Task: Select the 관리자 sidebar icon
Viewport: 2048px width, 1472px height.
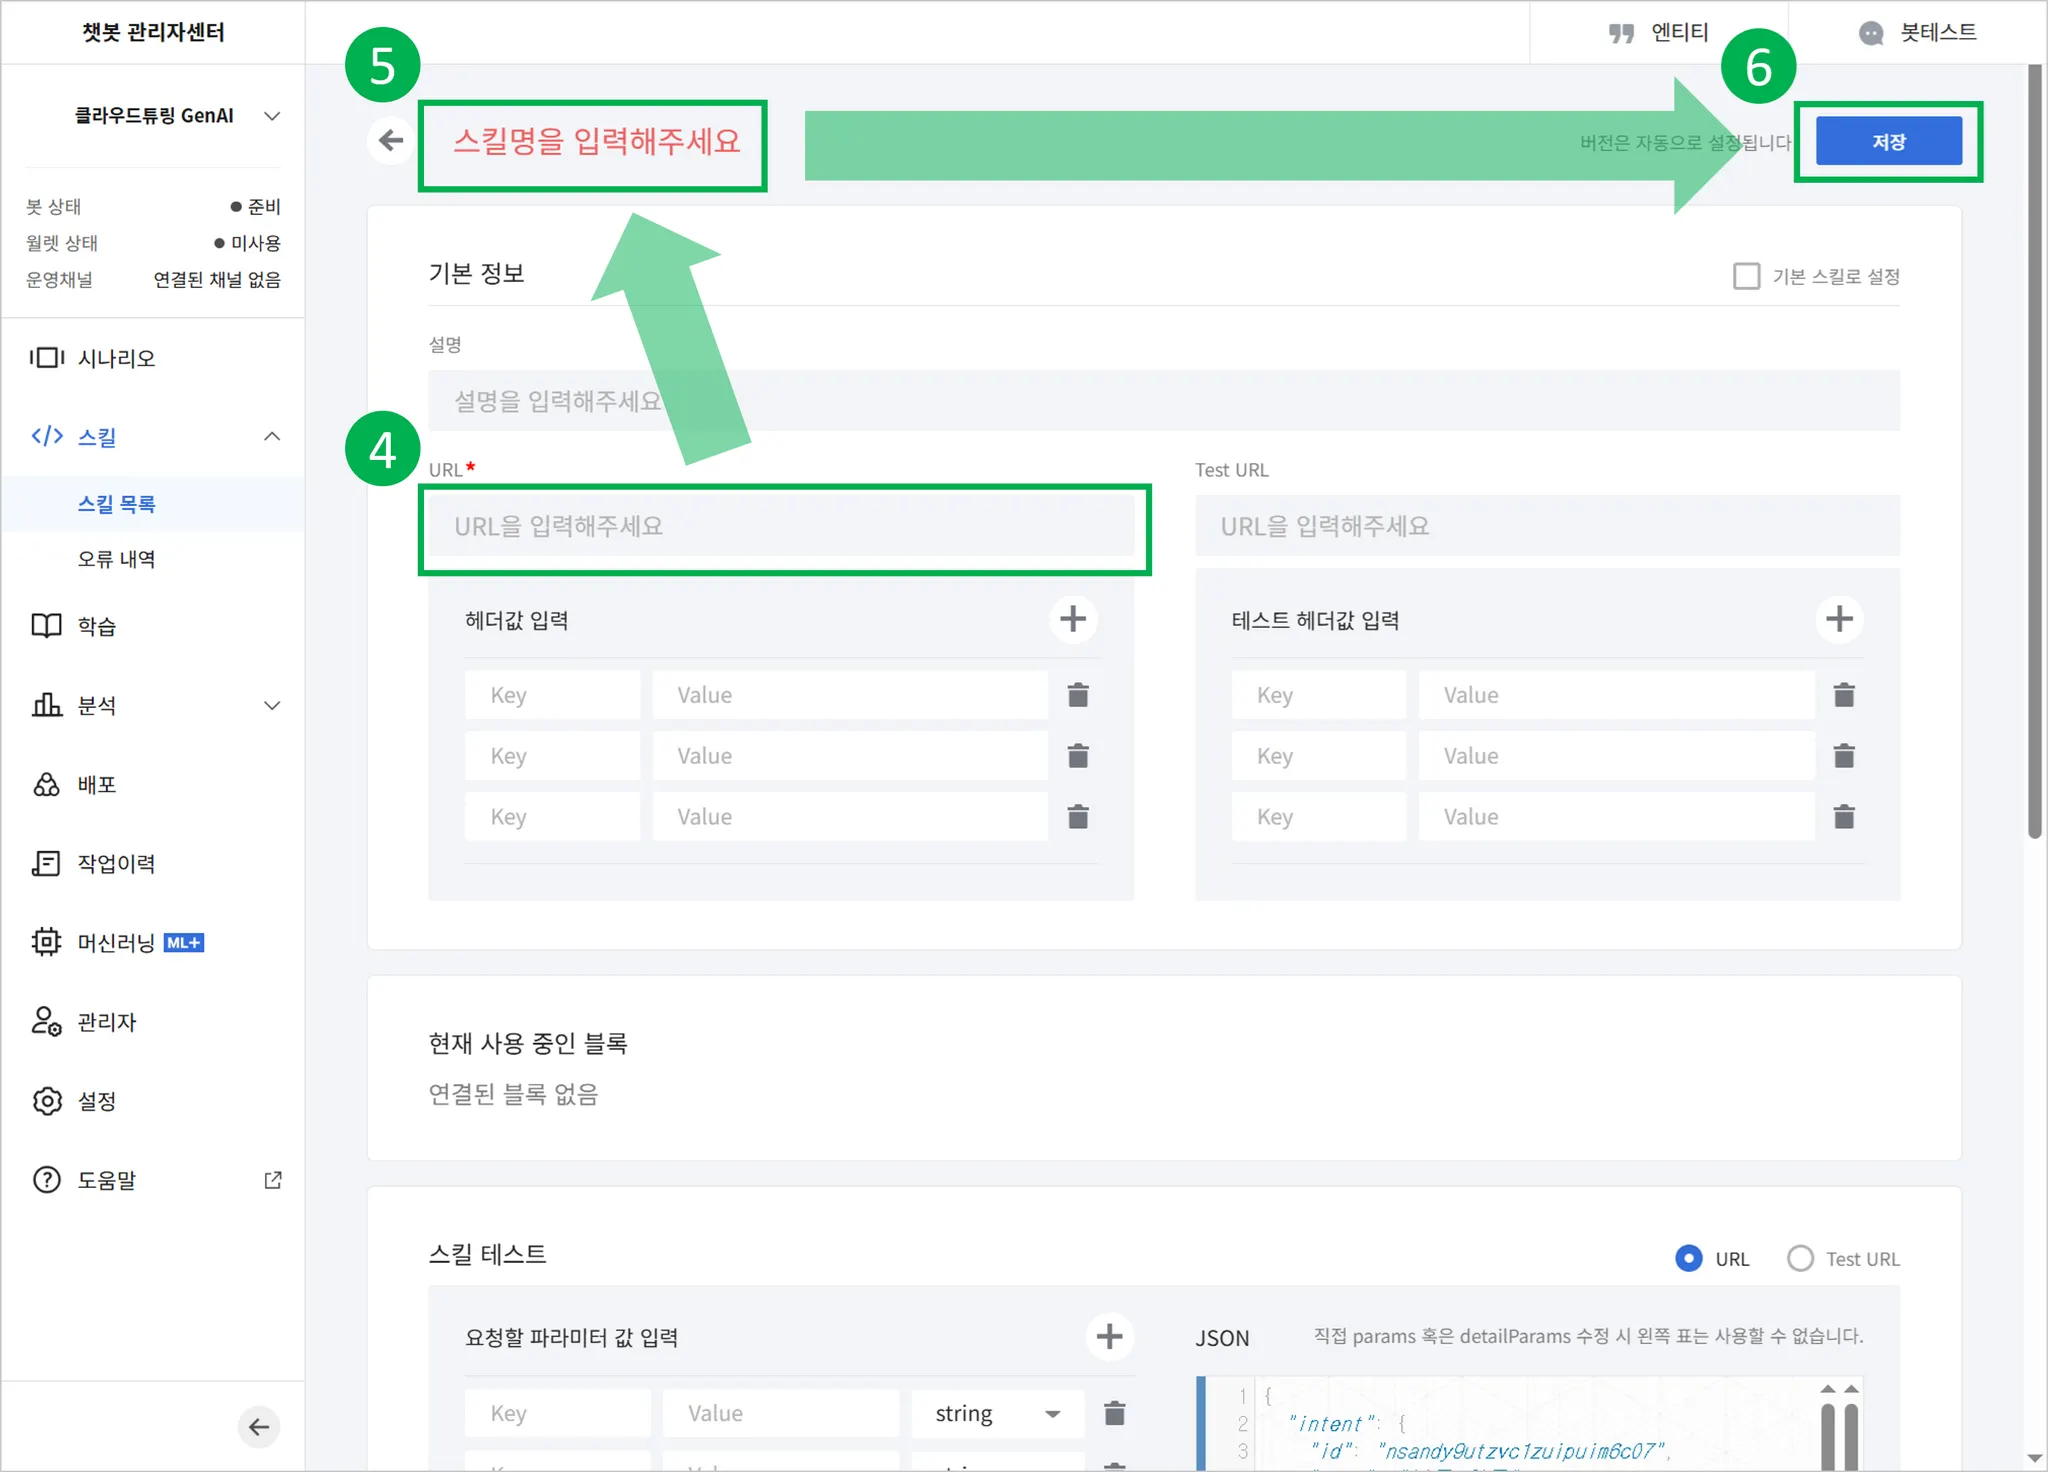Action: (x=104, y=1022)
